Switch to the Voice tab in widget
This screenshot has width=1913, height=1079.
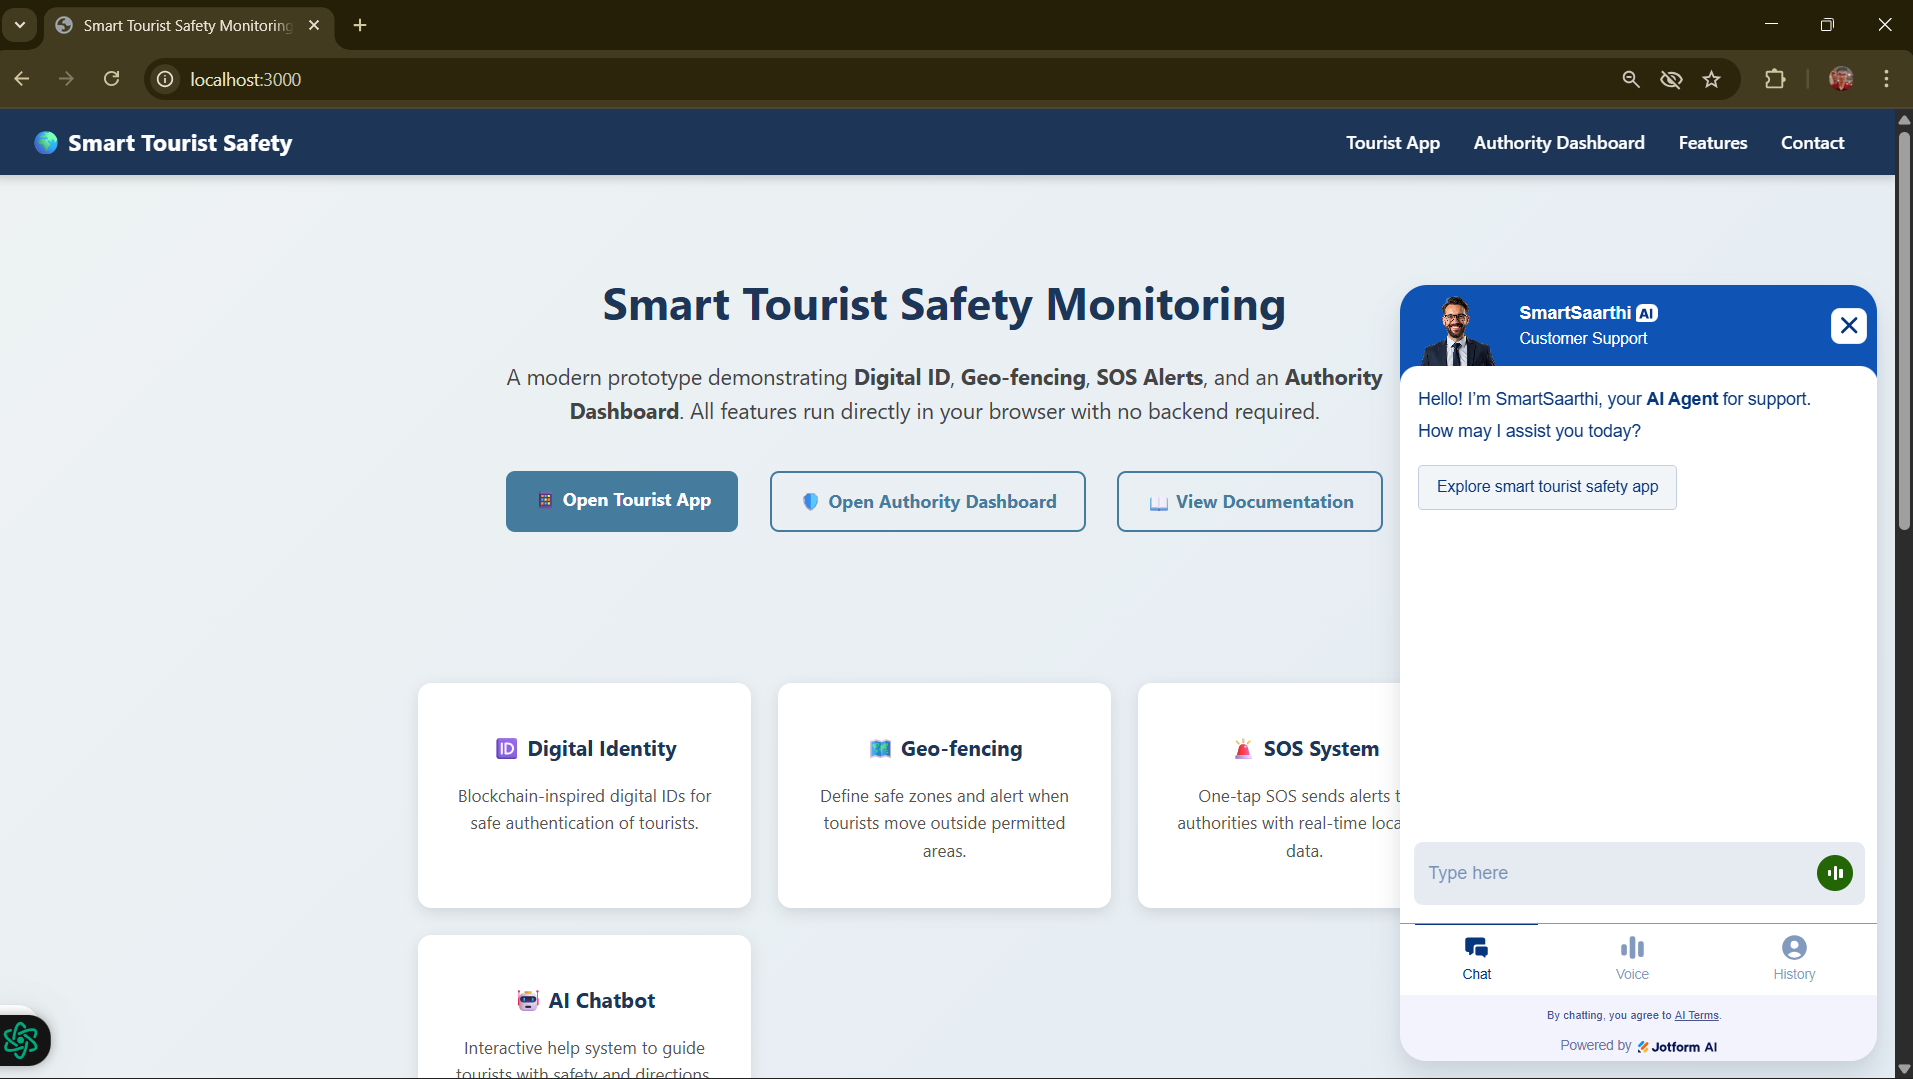pos(1632,959)
